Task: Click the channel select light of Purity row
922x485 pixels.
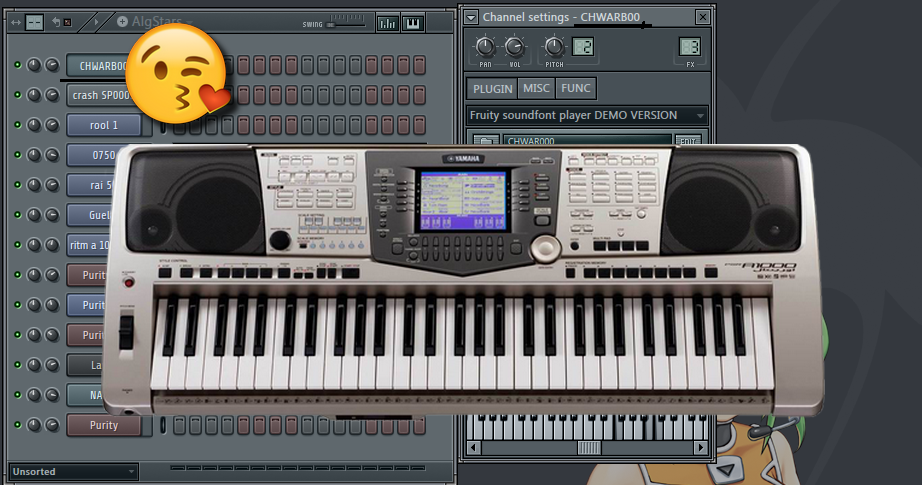Action: [163, 425]
